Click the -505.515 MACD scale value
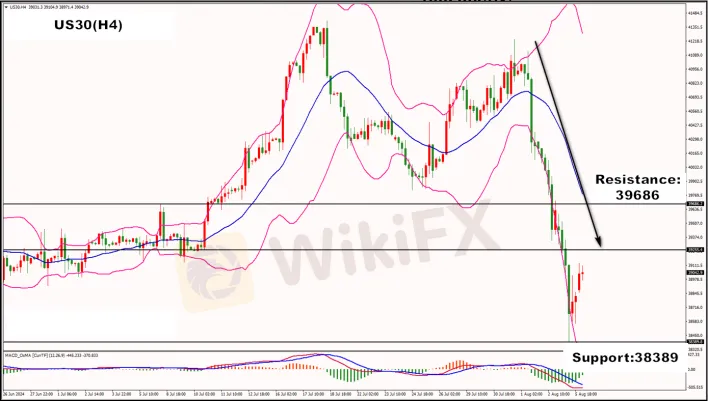The height and width of the screenshot is (402, 709). click(x=694, y=387)
